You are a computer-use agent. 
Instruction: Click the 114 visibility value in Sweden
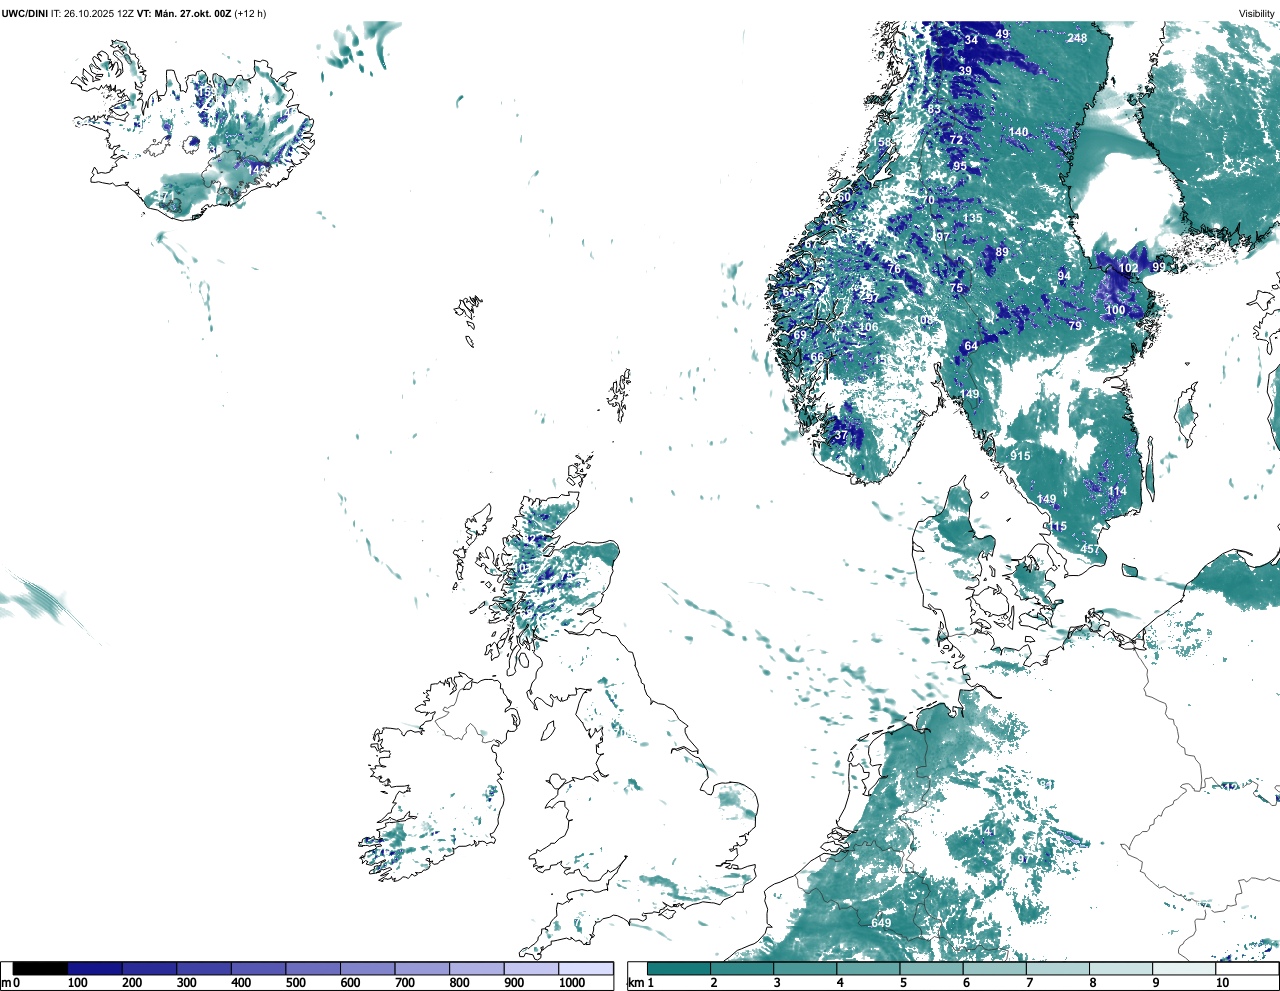tap(1117, 491)
